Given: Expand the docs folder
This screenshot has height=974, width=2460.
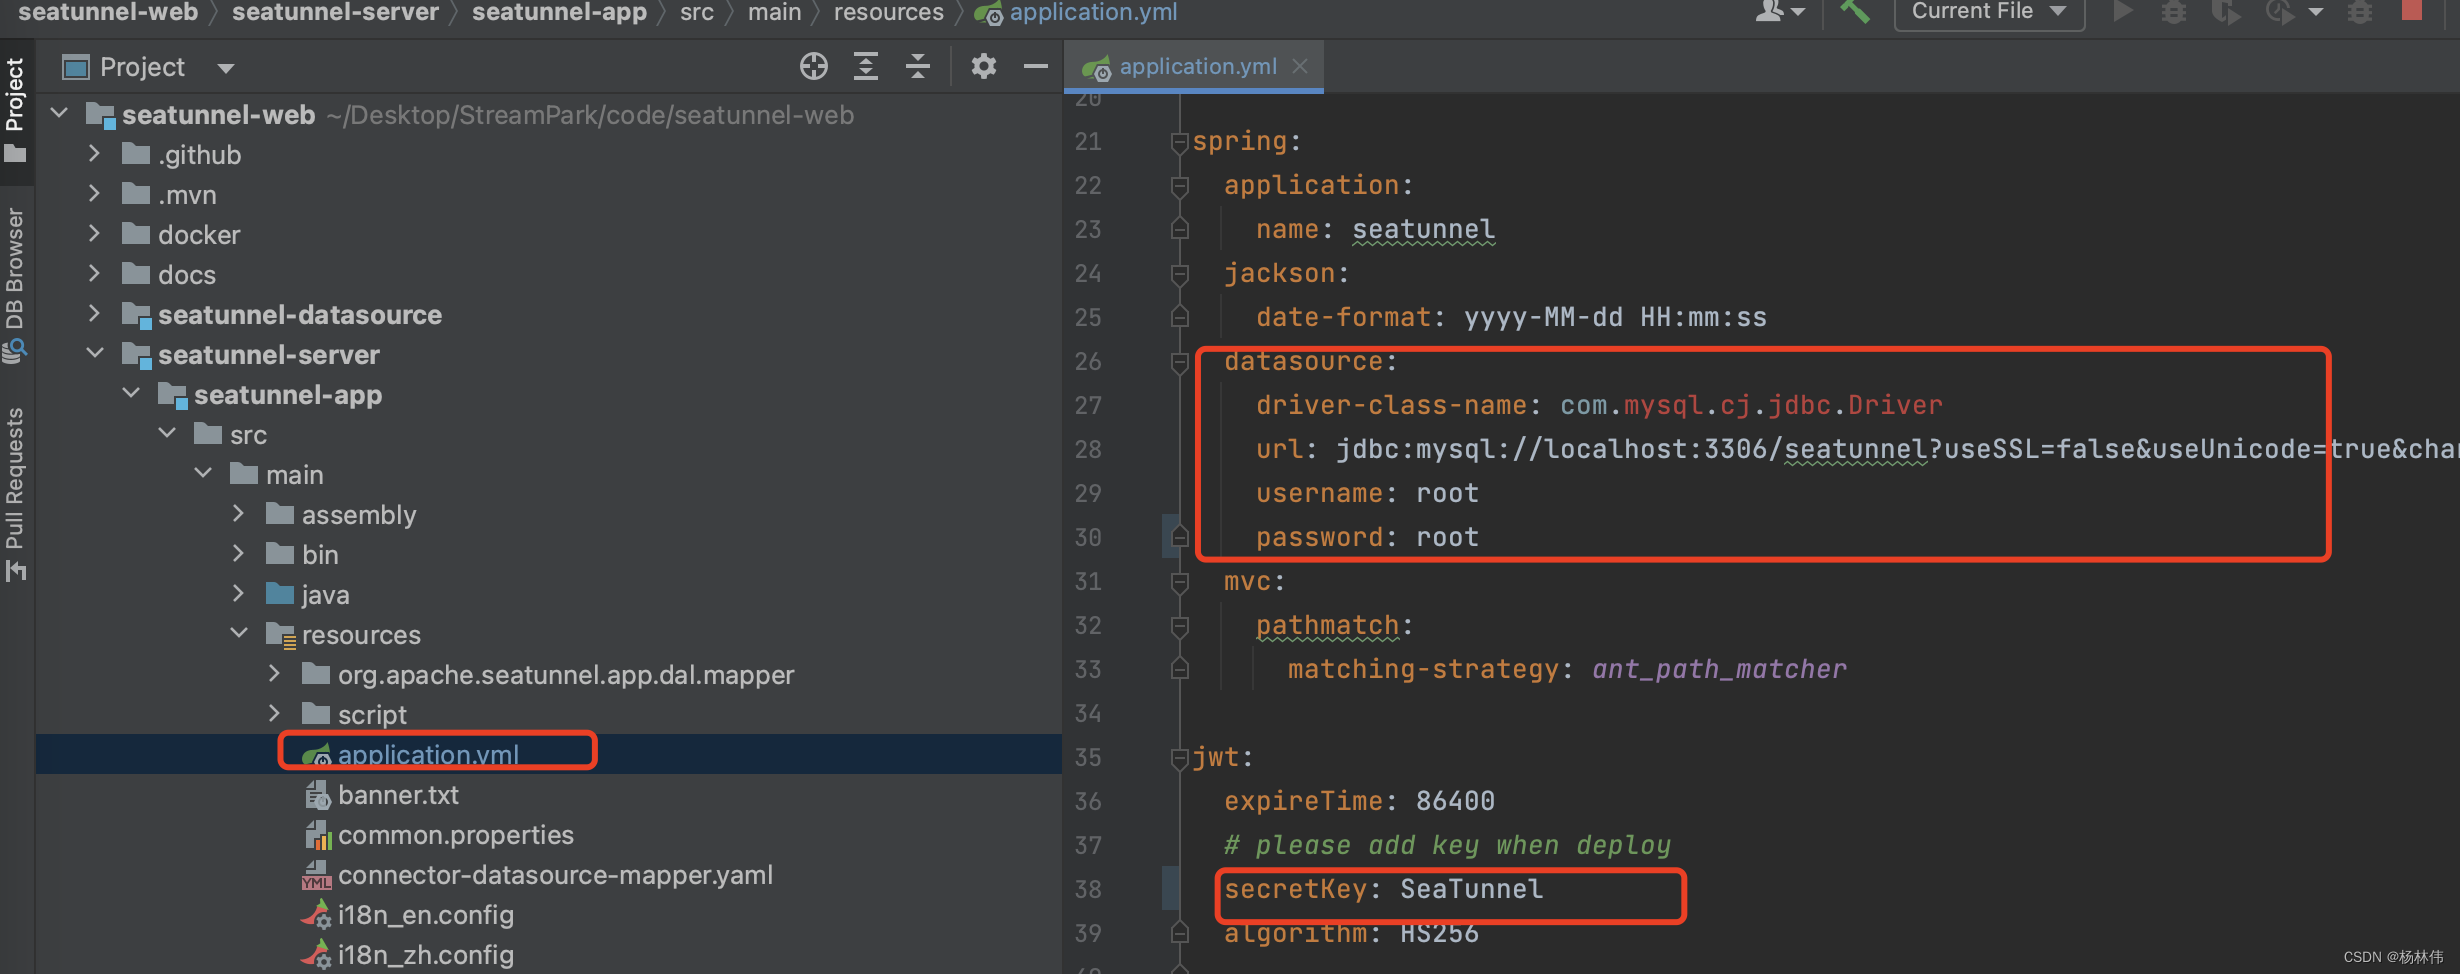Looking at the screenshot, I should tap(94, 273).
